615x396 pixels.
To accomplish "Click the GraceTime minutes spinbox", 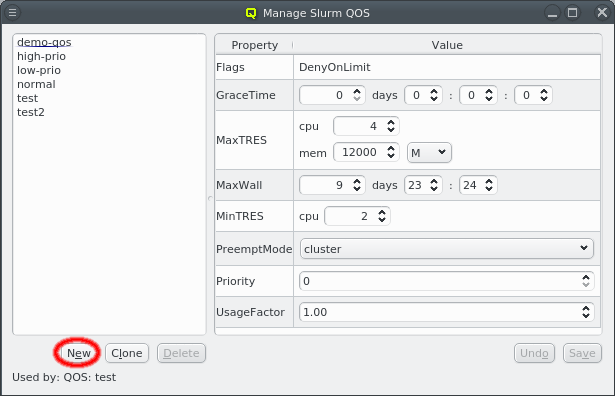I will [478, 95].
